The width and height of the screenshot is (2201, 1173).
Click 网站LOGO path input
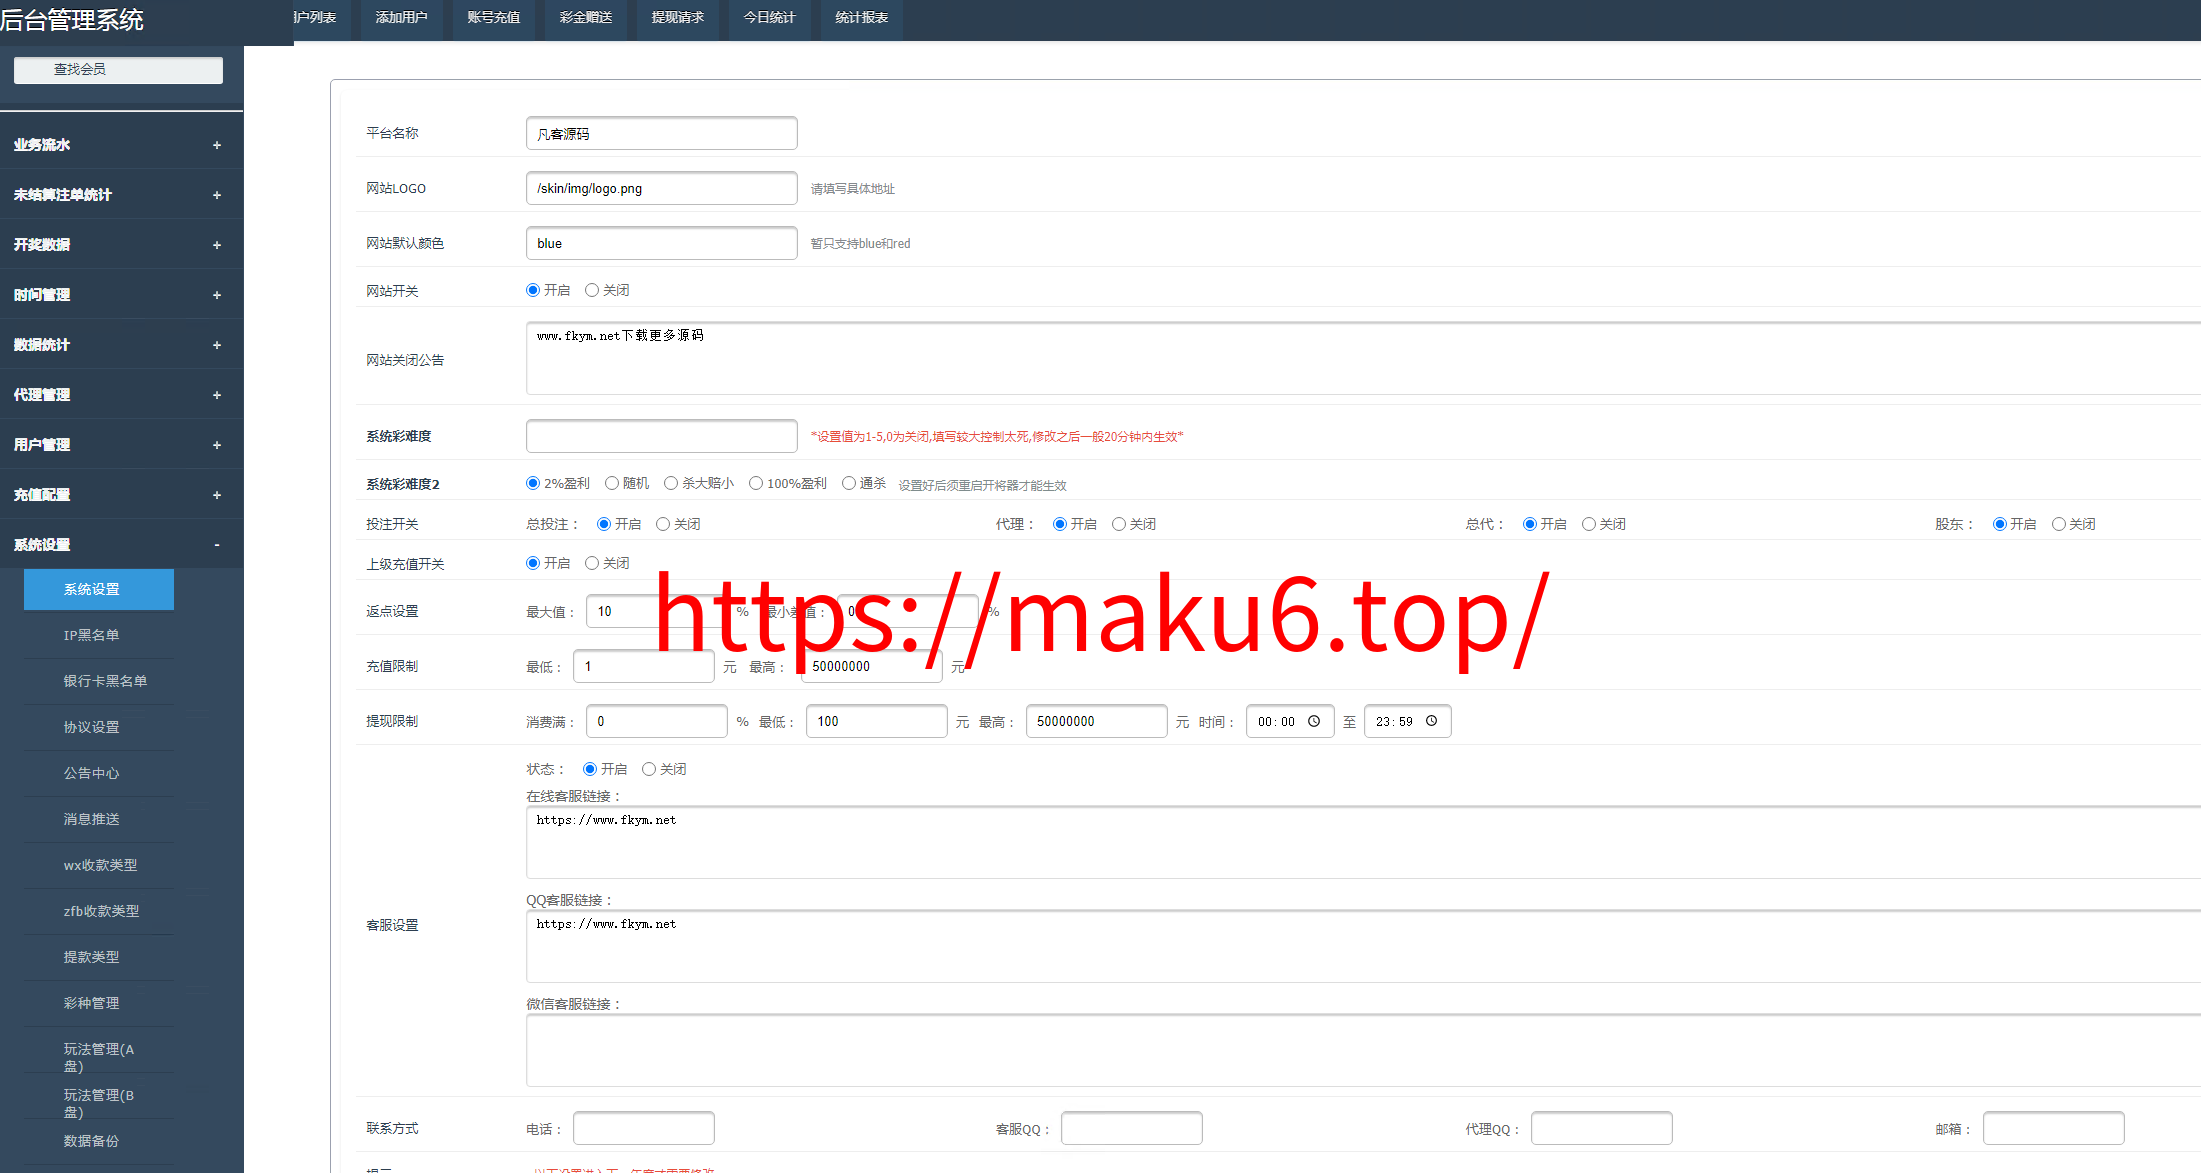click(x=662, y=189)
